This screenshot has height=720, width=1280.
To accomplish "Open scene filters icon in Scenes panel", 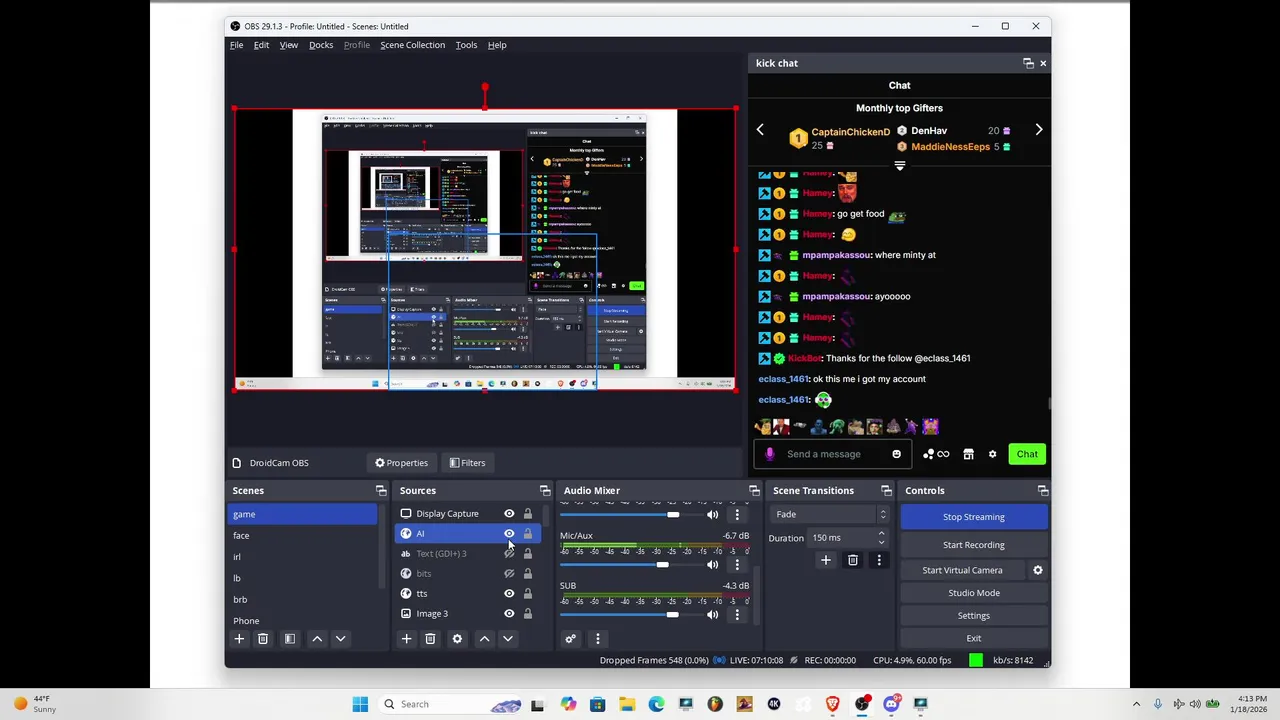I will click(290, 639).
